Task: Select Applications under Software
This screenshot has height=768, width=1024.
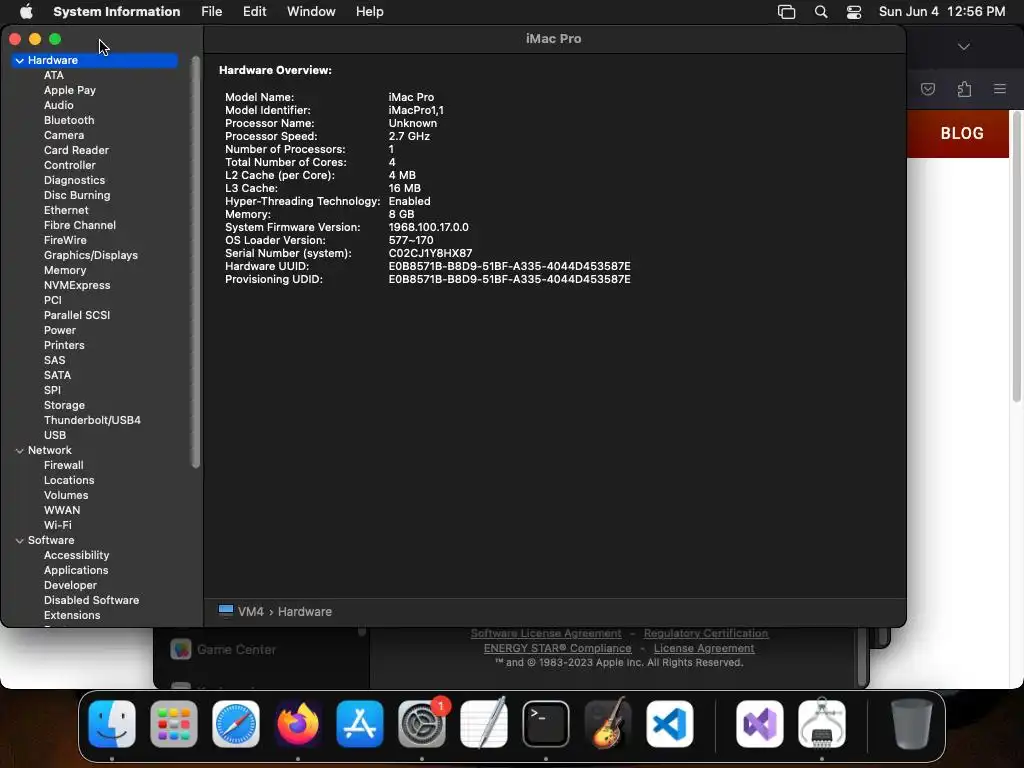Action: coord(76,570)
